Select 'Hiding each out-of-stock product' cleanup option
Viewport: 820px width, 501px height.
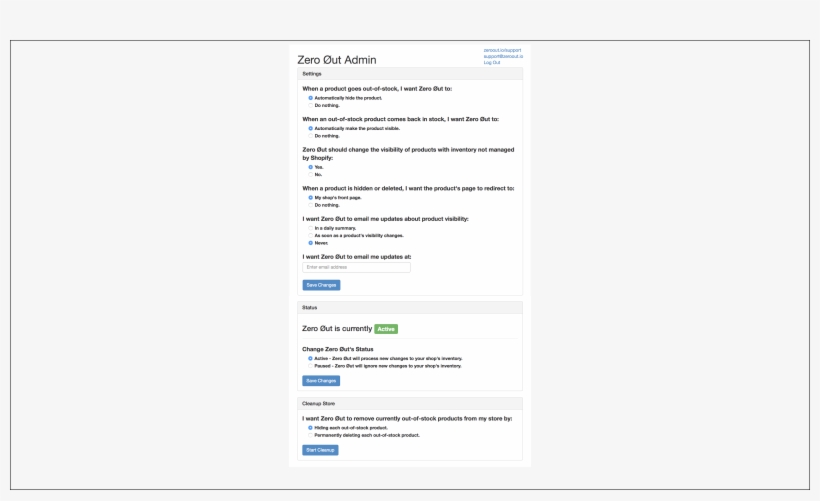[310, 427]
